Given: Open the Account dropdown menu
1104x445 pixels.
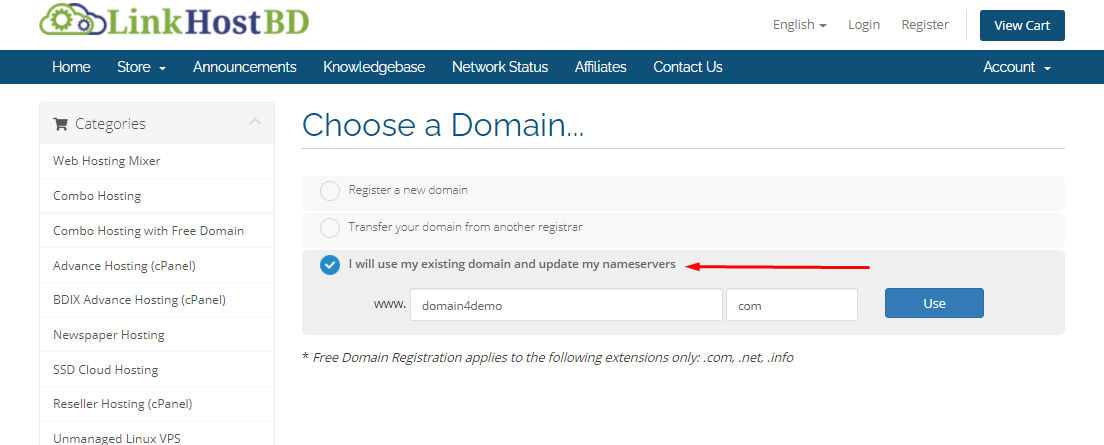Looking at the screenshot, I should [1017, 67].
